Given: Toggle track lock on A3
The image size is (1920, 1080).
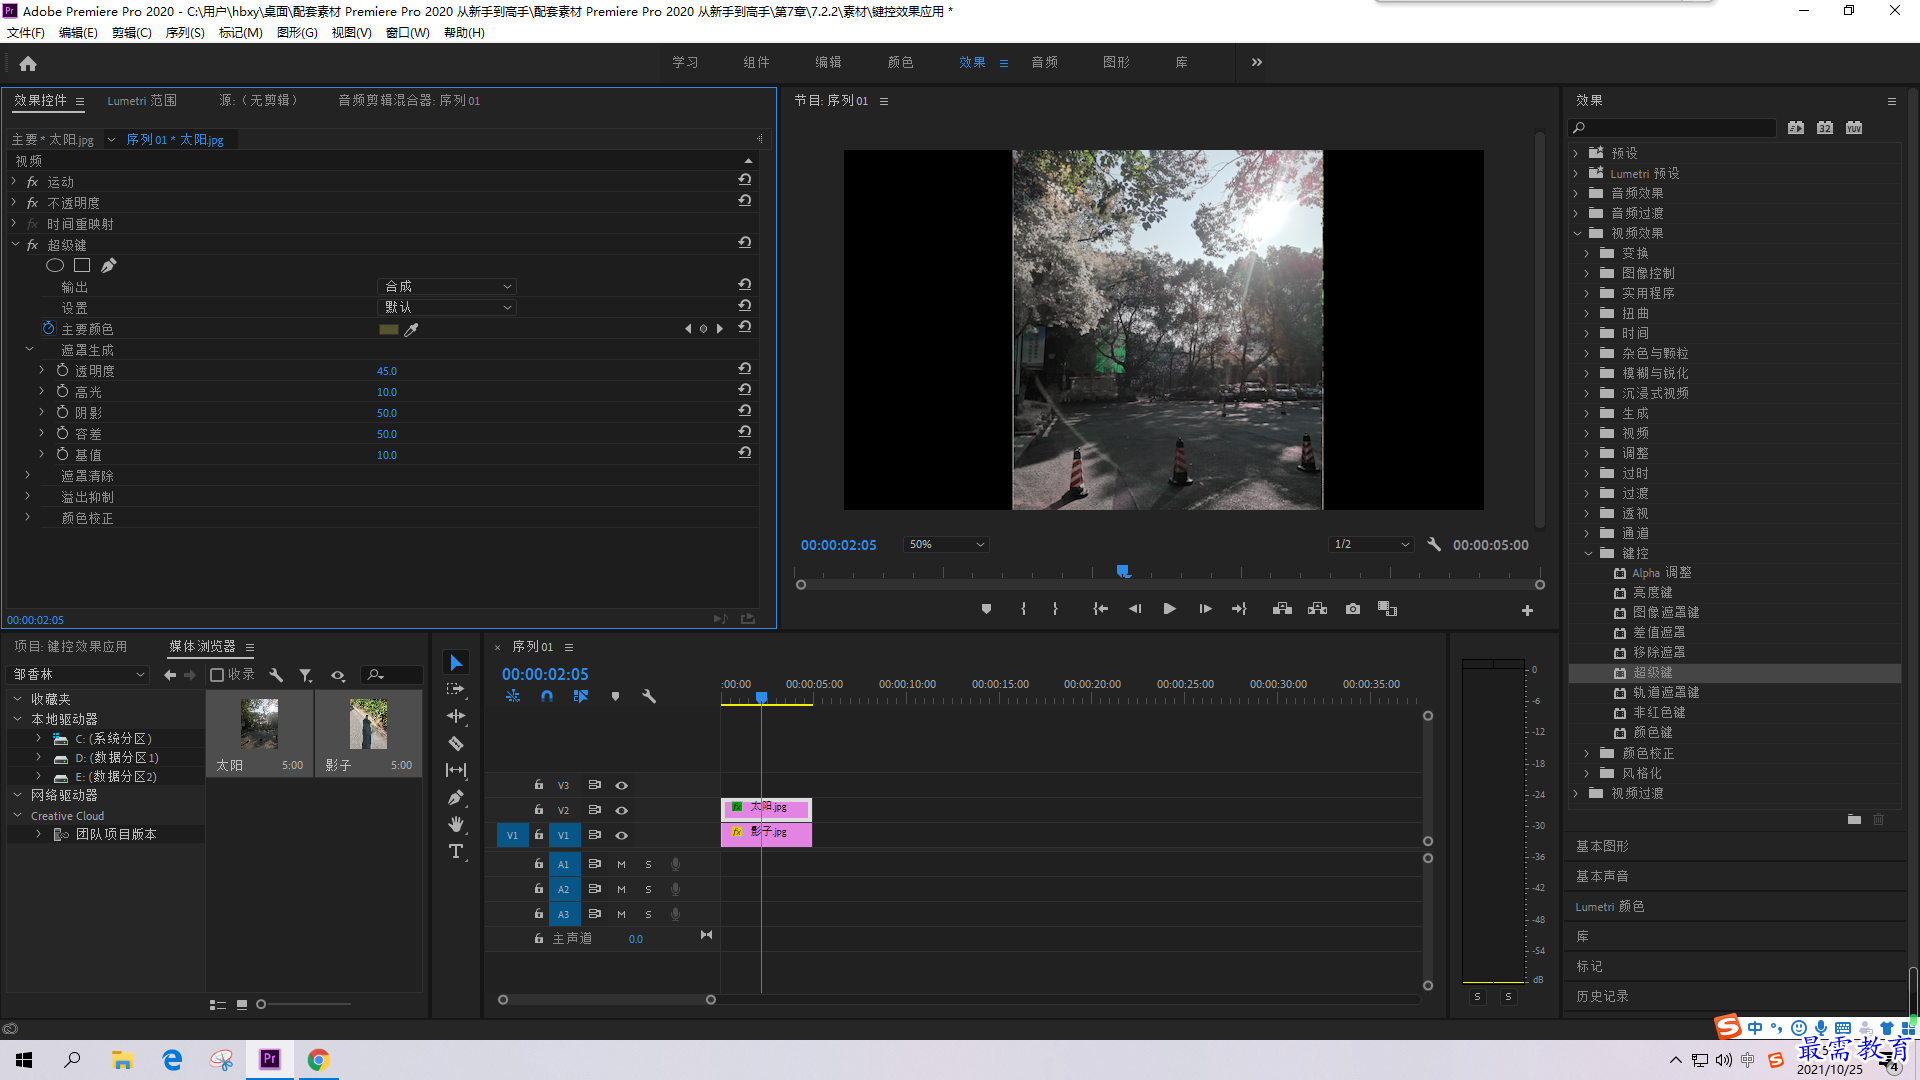Looking at the screenshot, I should pyautogui.click(x=539, y=913).
